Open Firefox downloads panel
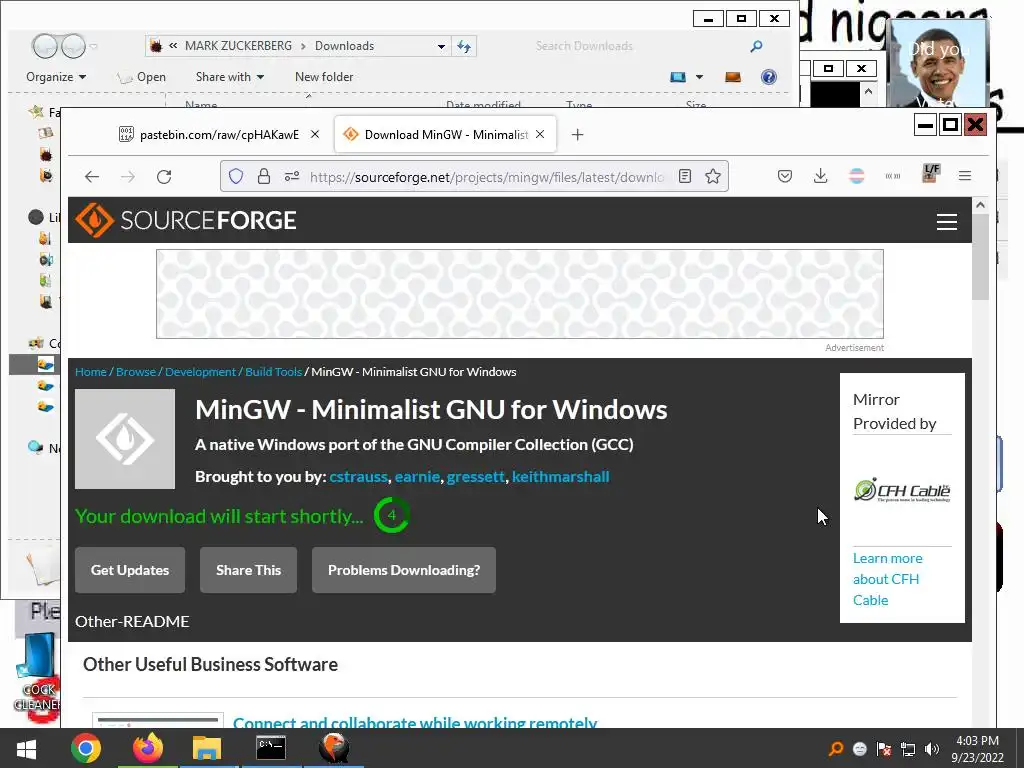This screenshot has width=1024, height=768. coord(820,176)
